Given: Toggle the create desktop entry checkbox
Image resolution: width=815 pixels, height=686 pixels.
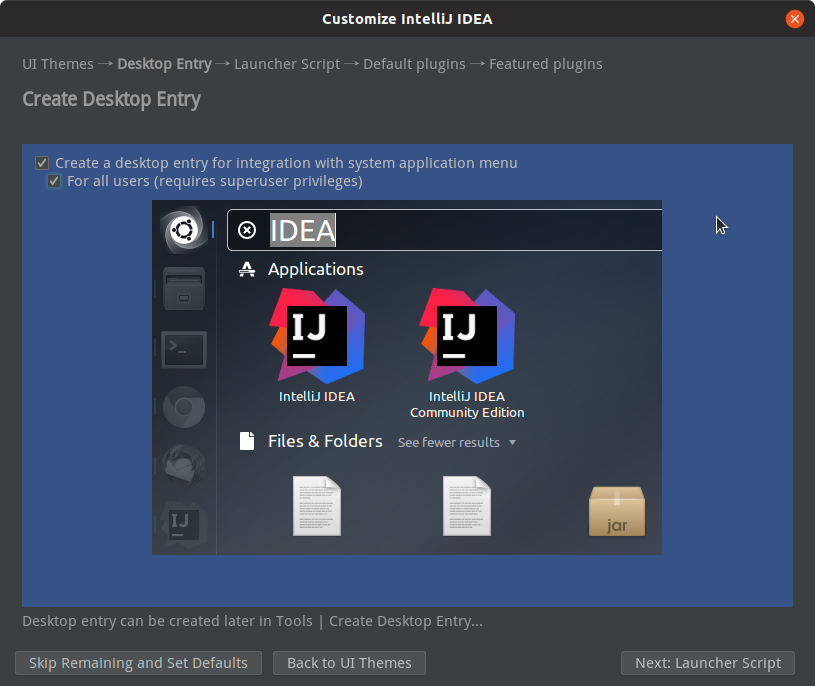Looking at the screenshot, I should 42,163.
